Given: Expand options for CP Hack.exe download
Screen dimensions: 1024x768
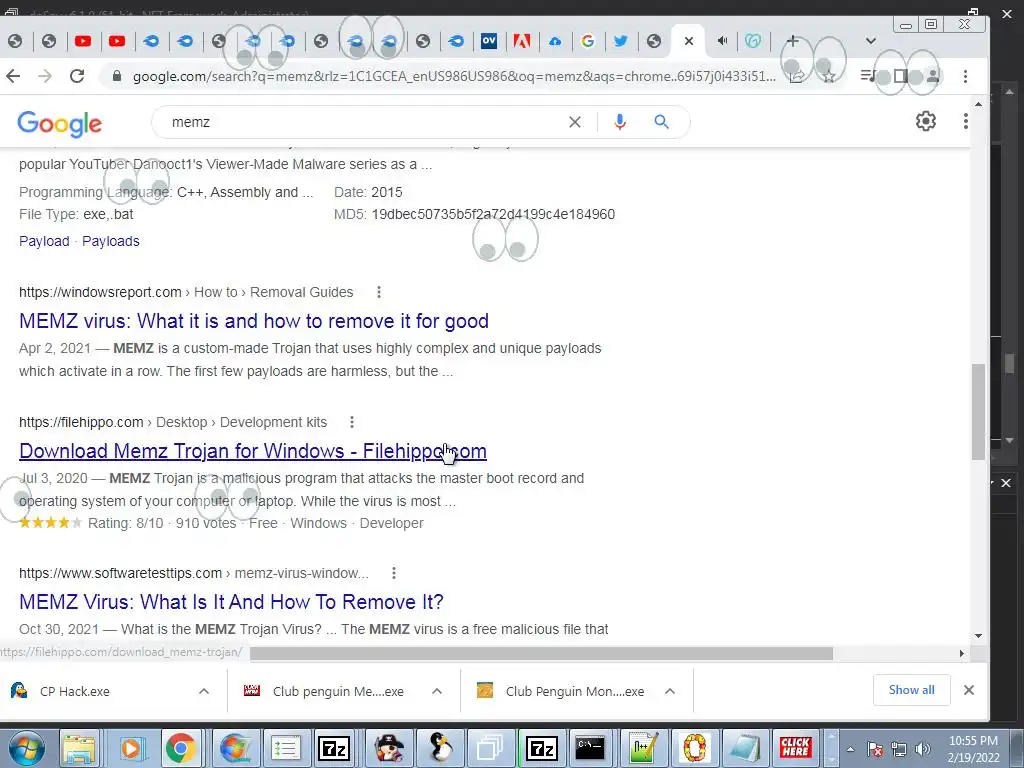Looking at the screenshot, I should pos(204,691).
